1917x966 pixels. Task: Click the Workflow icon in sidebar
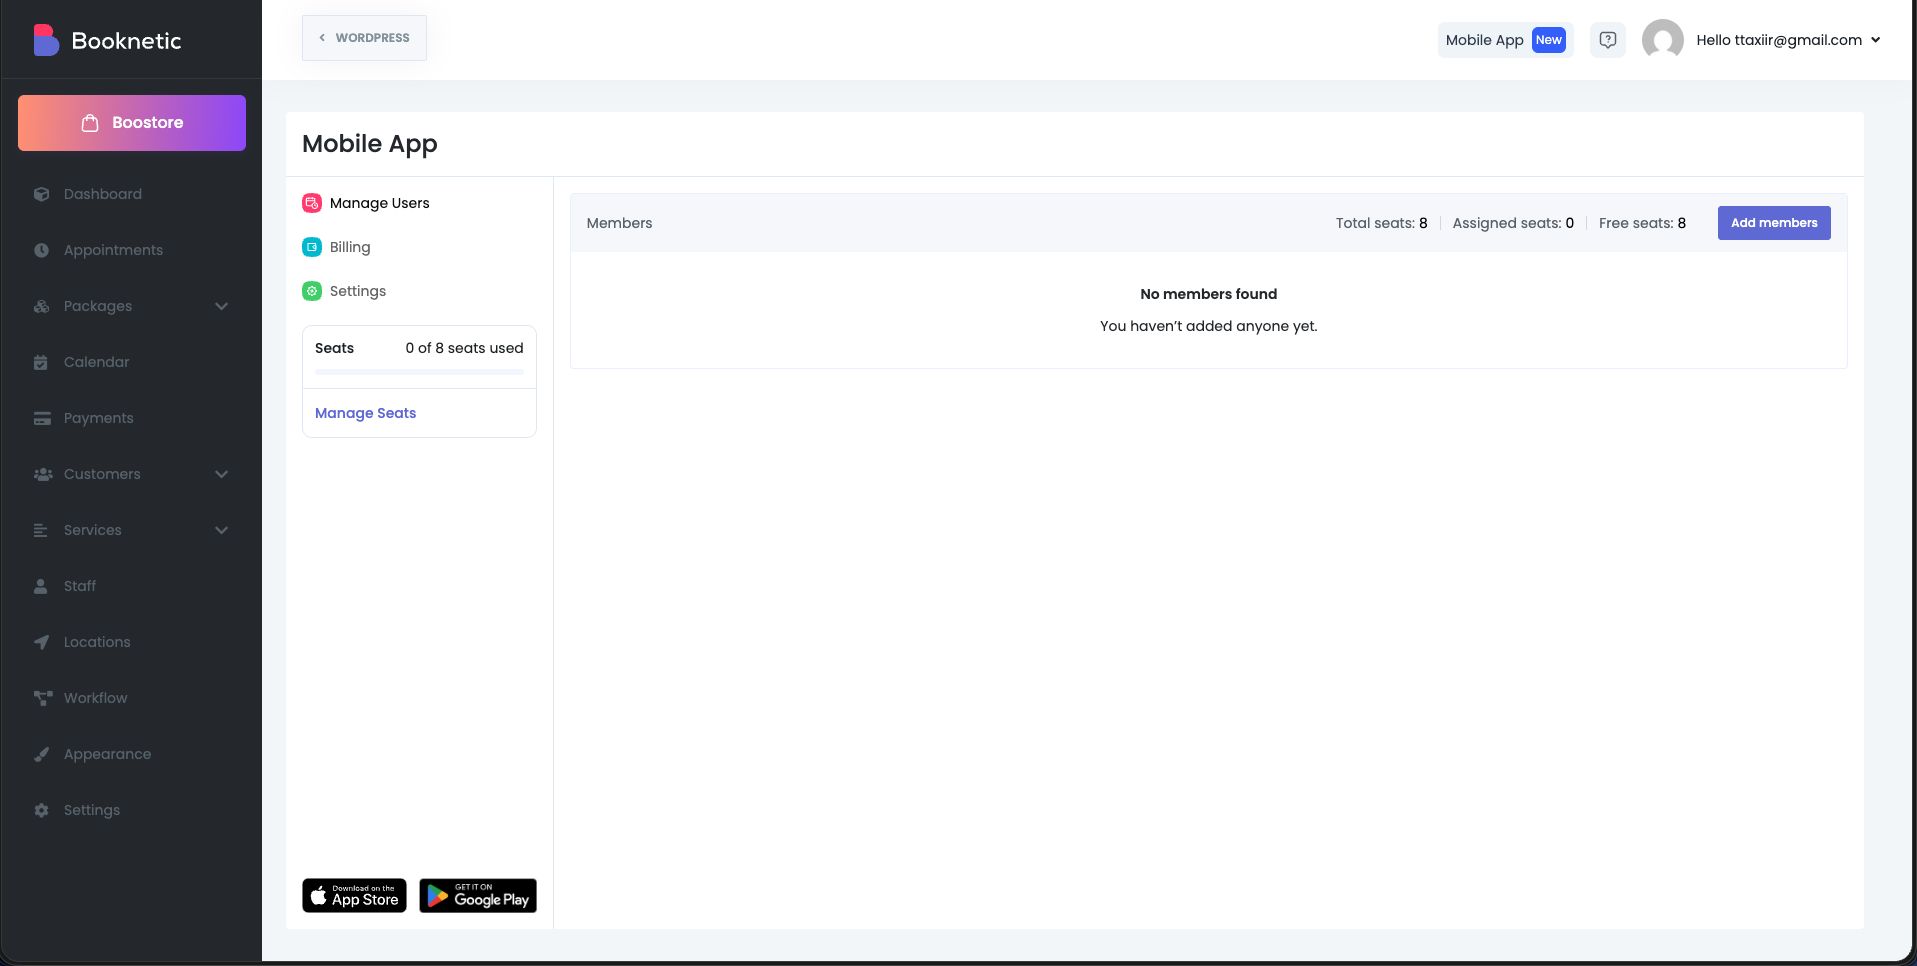pos(42,698)
